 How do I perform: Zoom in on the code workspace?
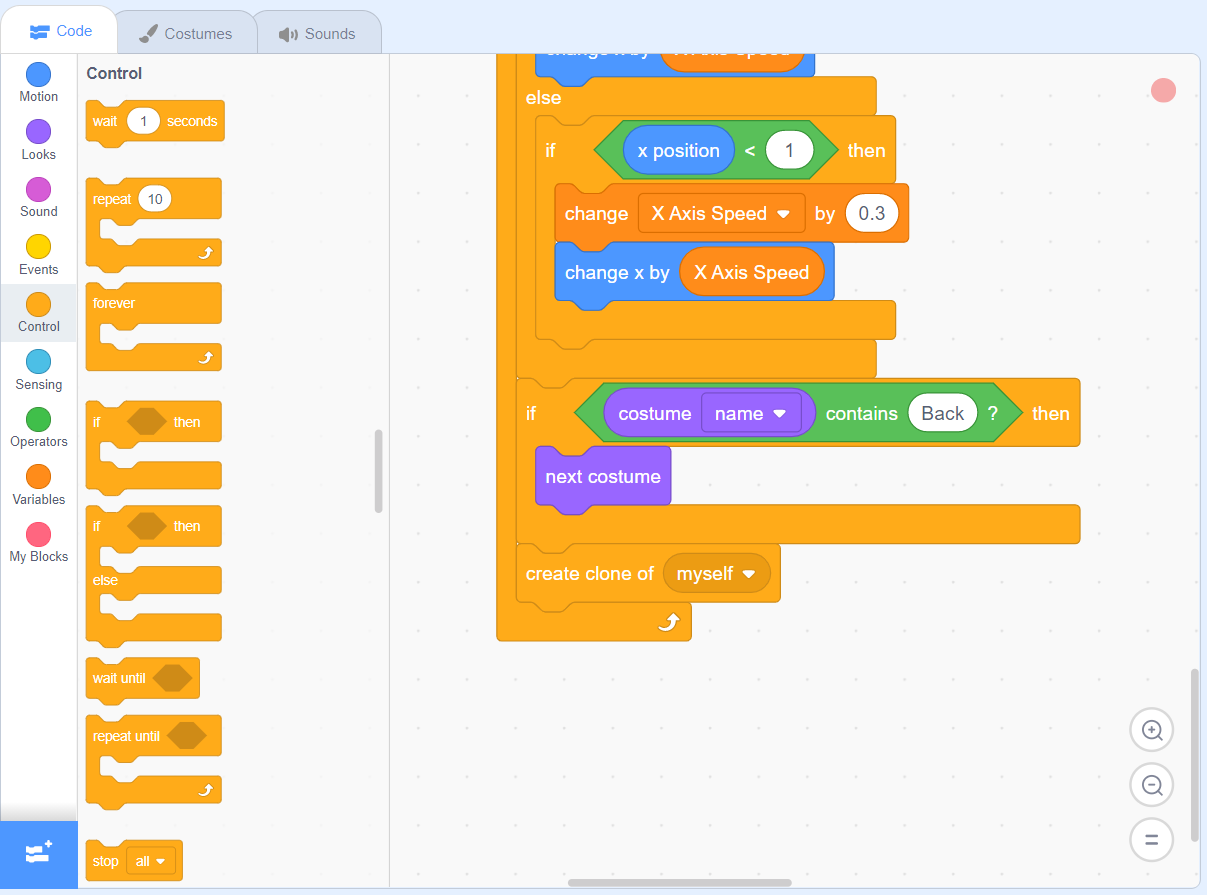click(x=1151, y=730)
